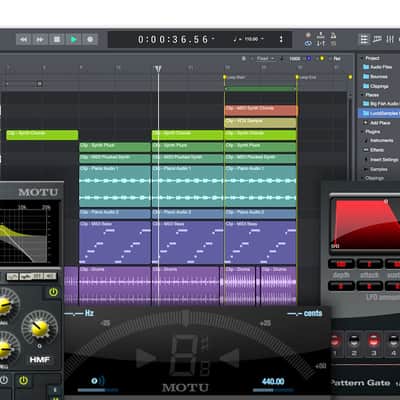Open the Clippings folder
Screen dimensions: 400x400
[x=376, y=86]
